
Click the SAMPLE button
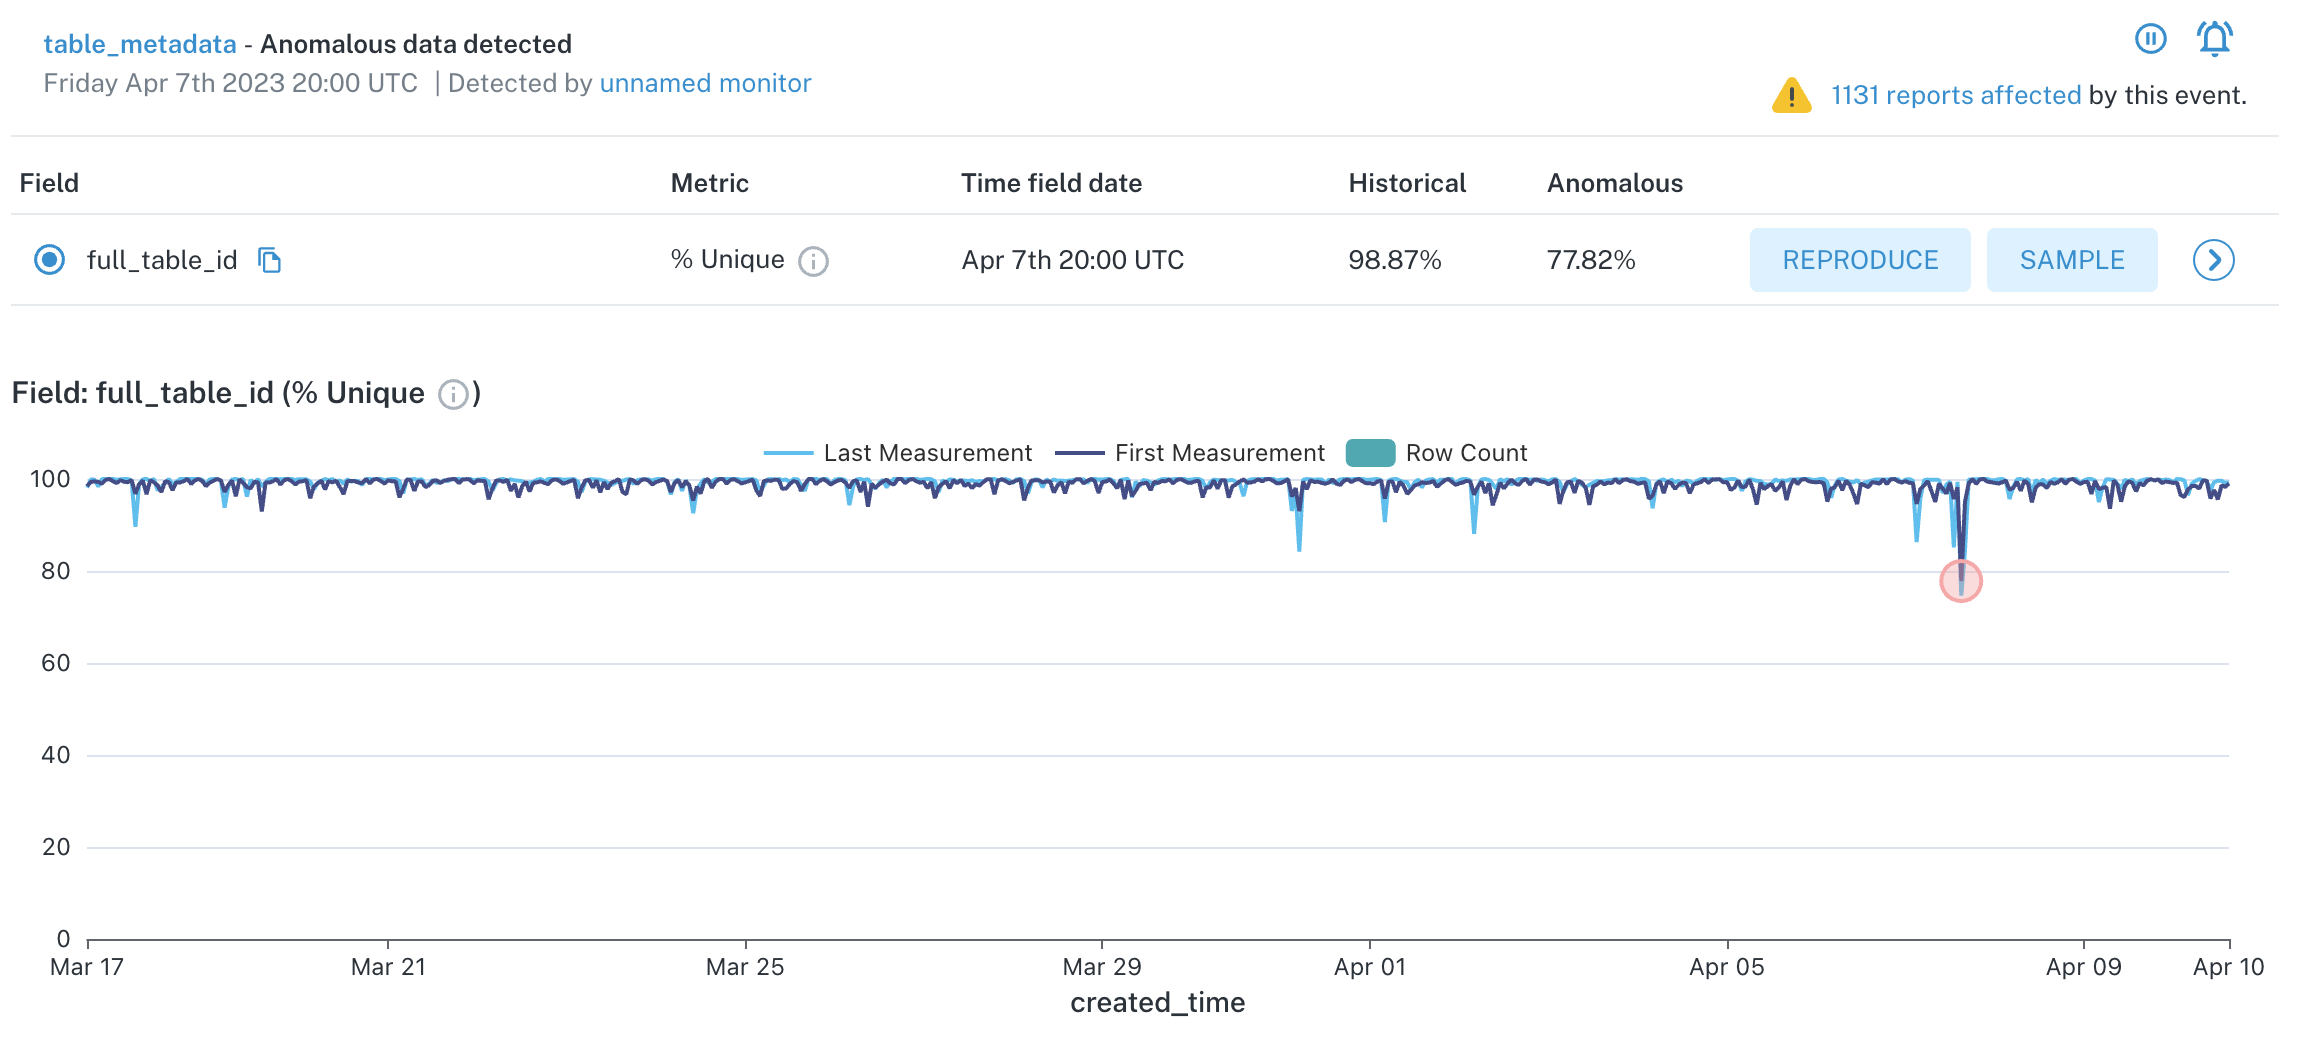(x=2072, y=260)
